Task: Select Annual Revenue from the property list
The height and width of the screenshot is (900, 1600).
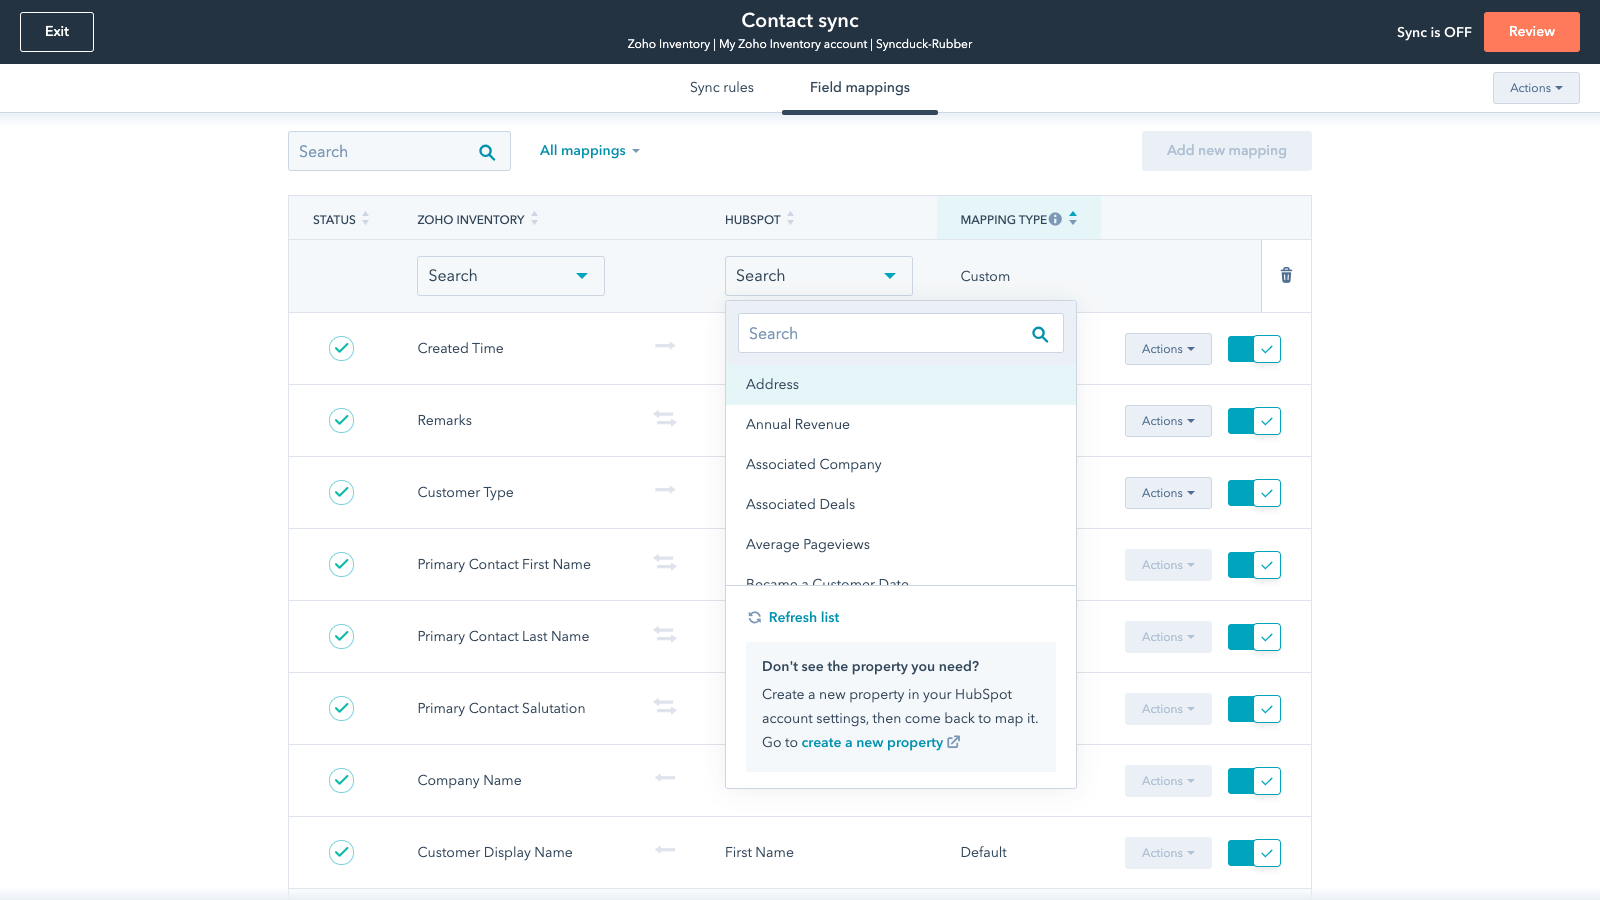Action: pos(798,424)
